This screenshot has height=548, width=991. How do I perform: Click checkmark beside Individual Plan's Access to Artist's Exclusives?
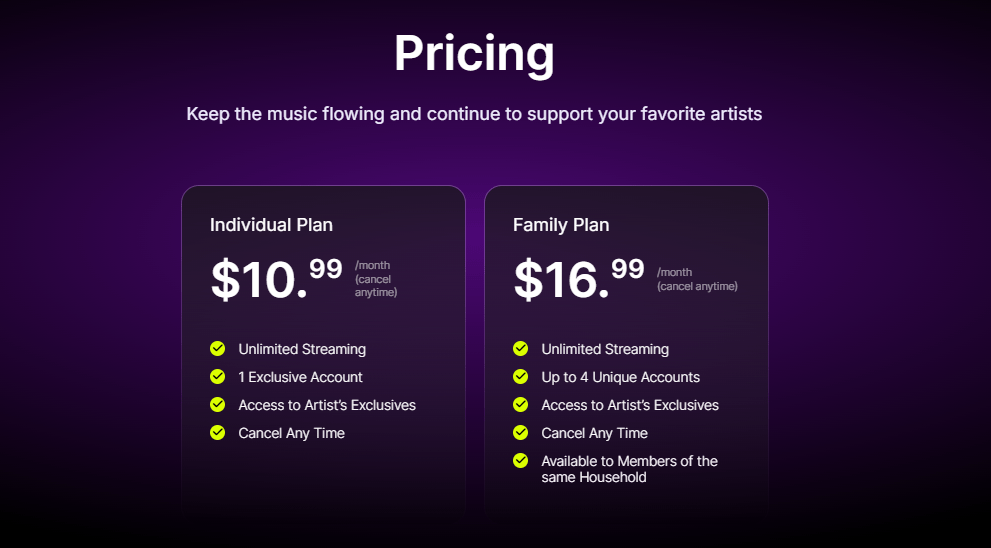[217, 405]
